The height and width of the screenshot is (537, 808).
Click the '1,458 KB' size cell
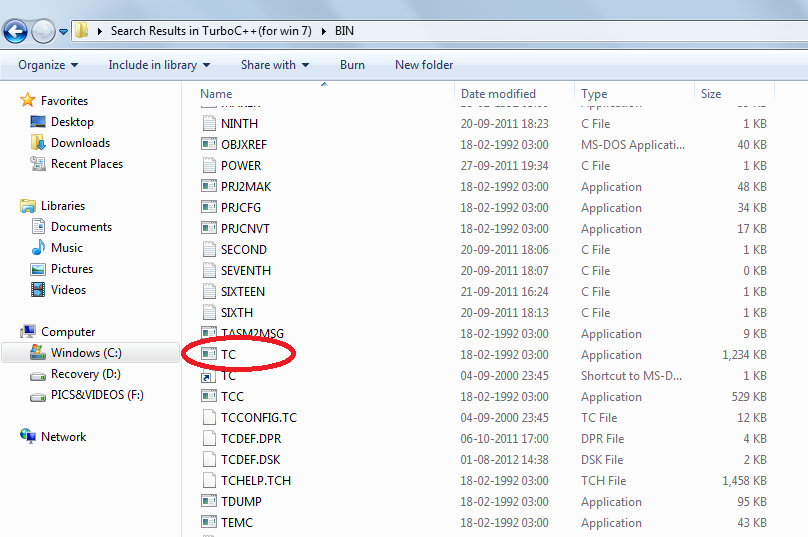pyautogui.click(x=744, y=481)
